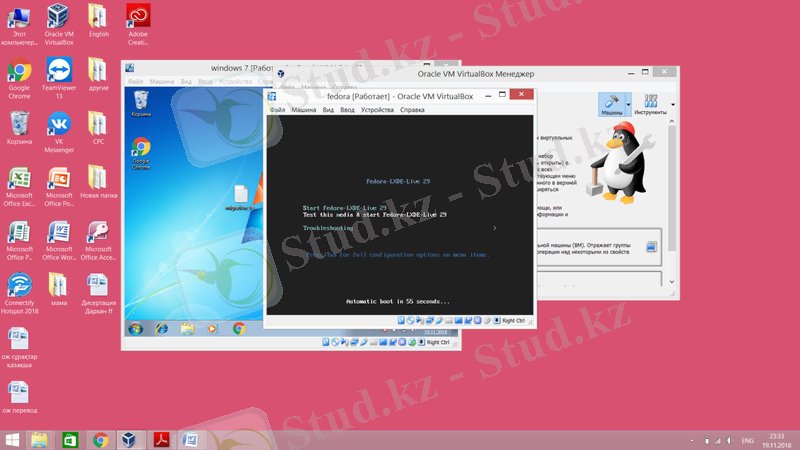Open the Справка menu in fedora window
The image size is (800, 450).
(x=412, y=110)
